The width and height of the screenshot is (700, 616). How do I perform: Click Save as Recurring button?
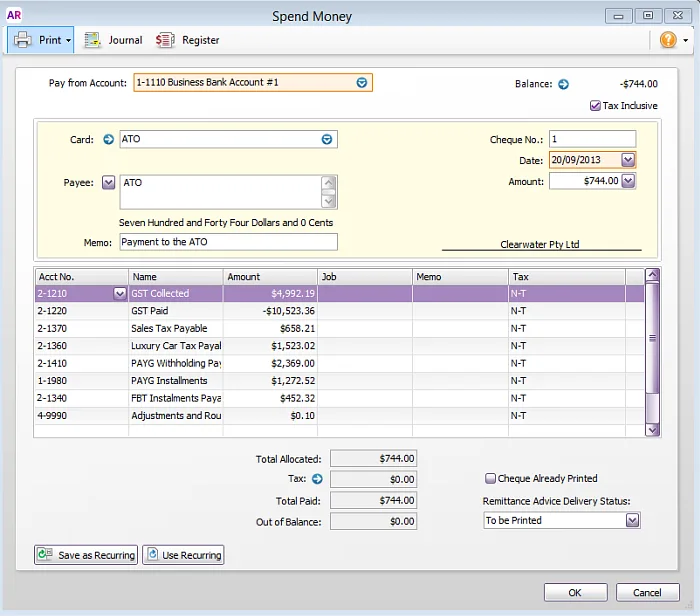click(x=86, y=555)
